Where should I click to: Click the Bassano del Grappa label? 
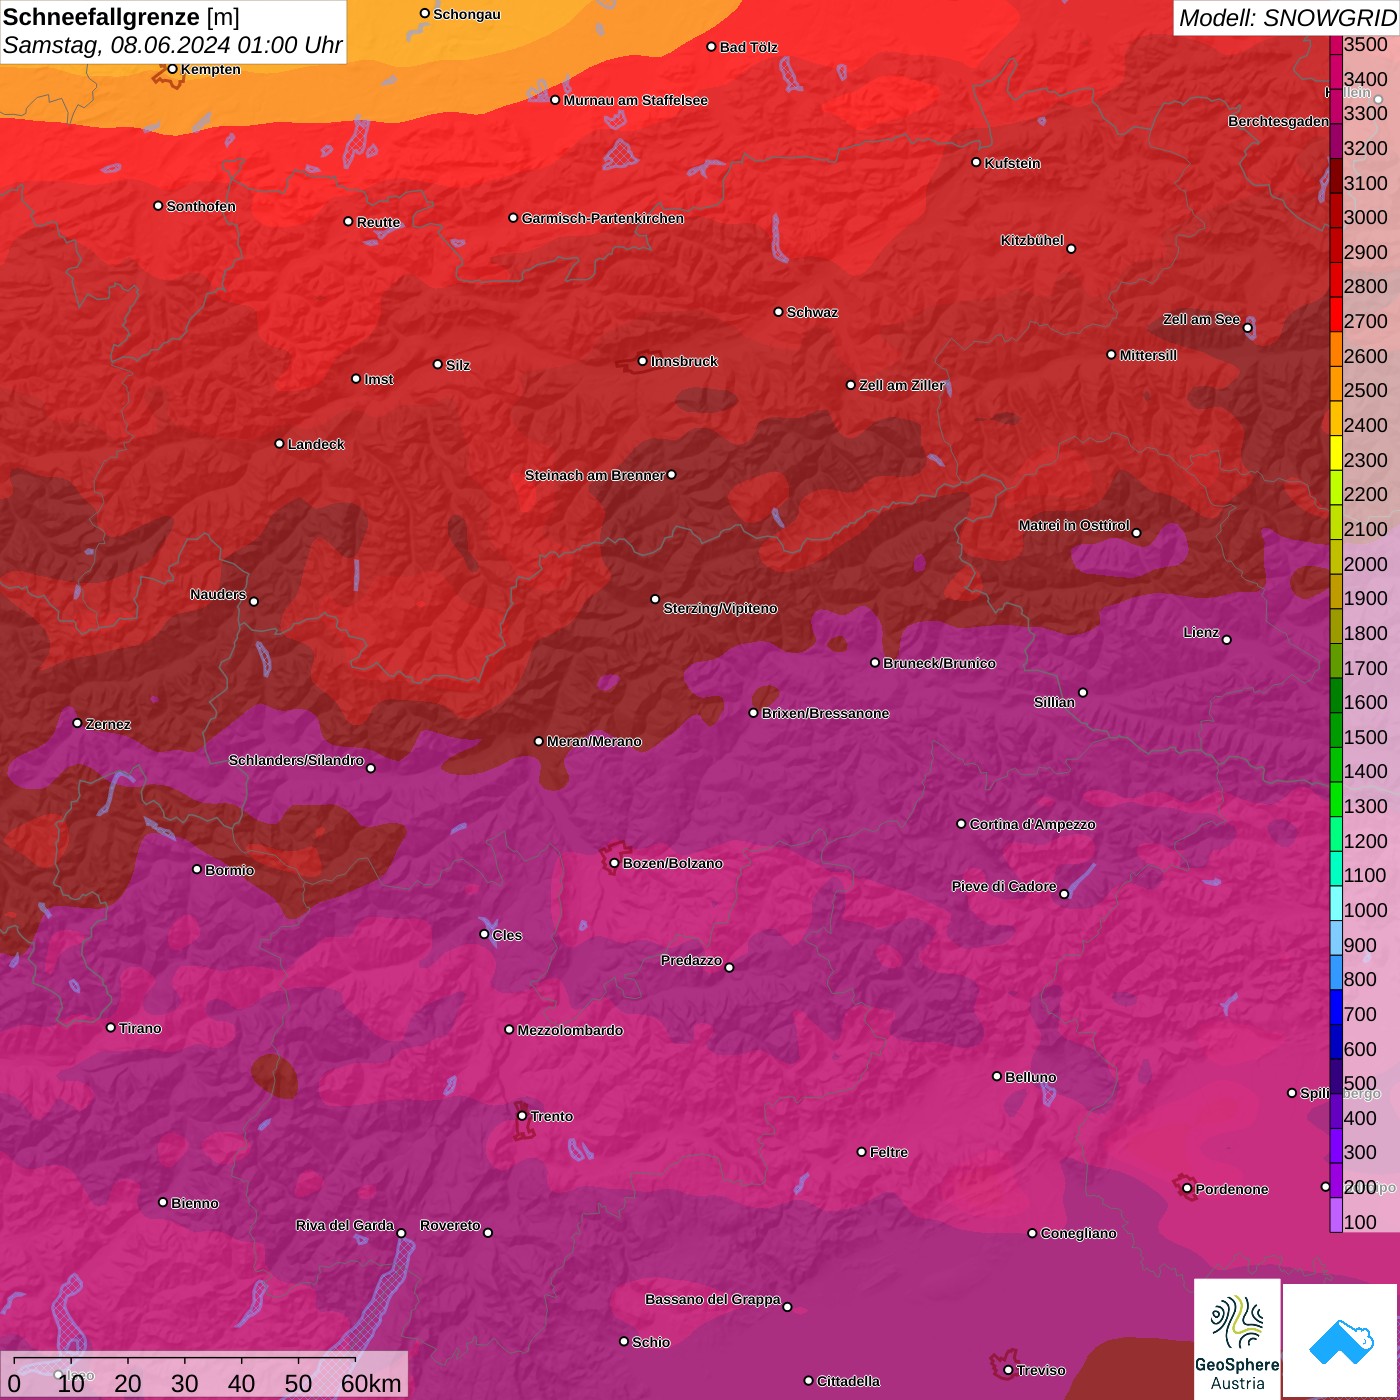coord(712,1299)
